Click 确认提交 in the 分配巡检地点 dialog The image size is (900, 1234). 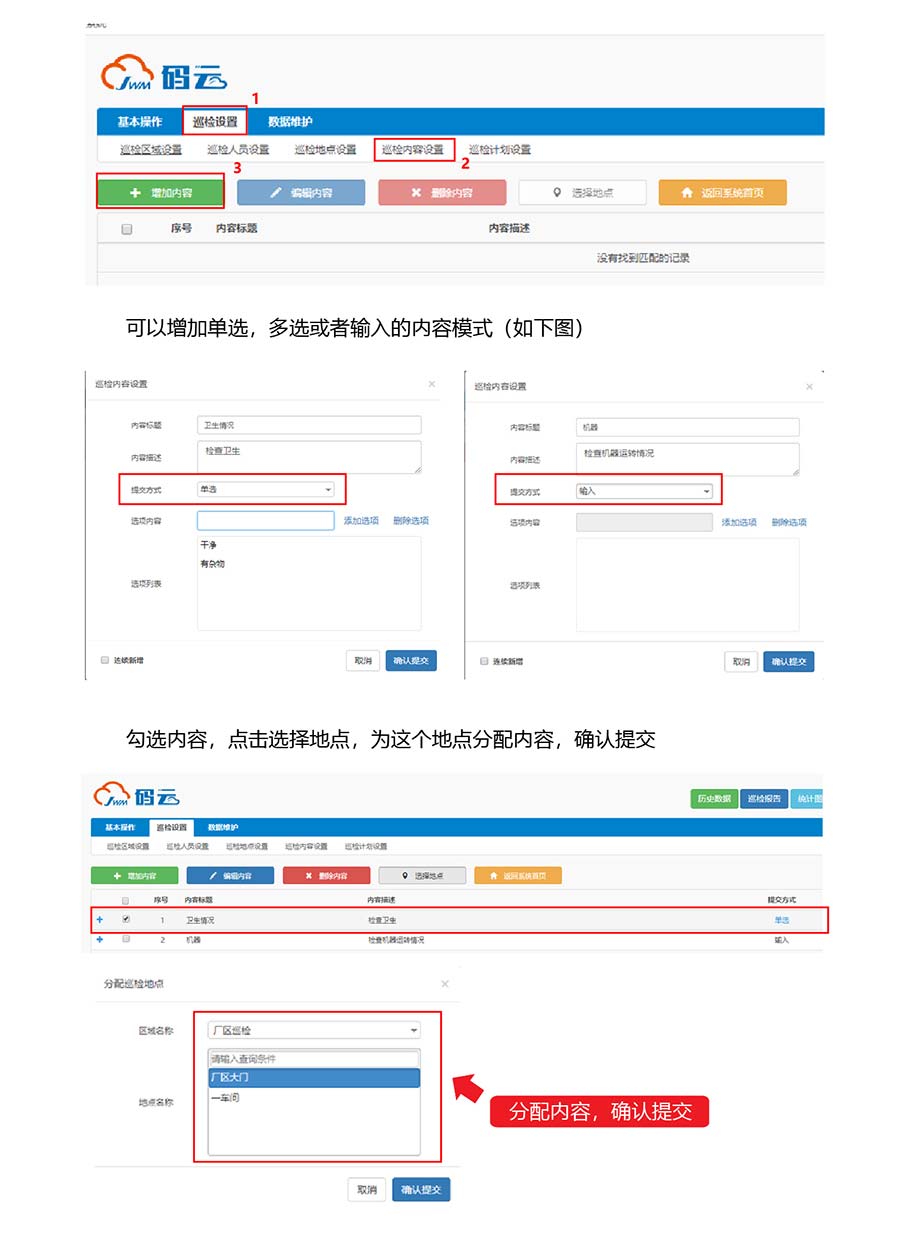point(421,1190)
